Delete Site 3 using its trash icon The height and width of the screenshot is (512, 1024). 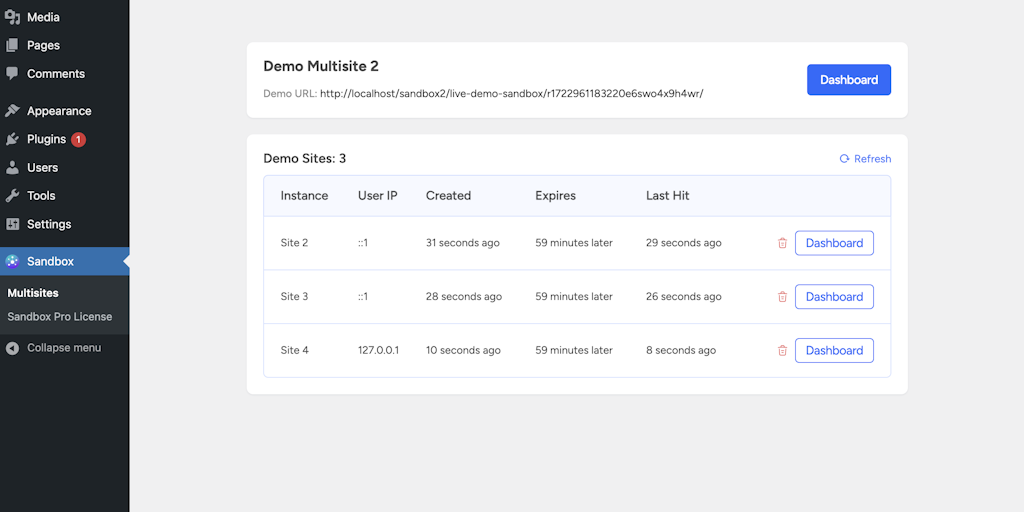(x=782, y=297)
